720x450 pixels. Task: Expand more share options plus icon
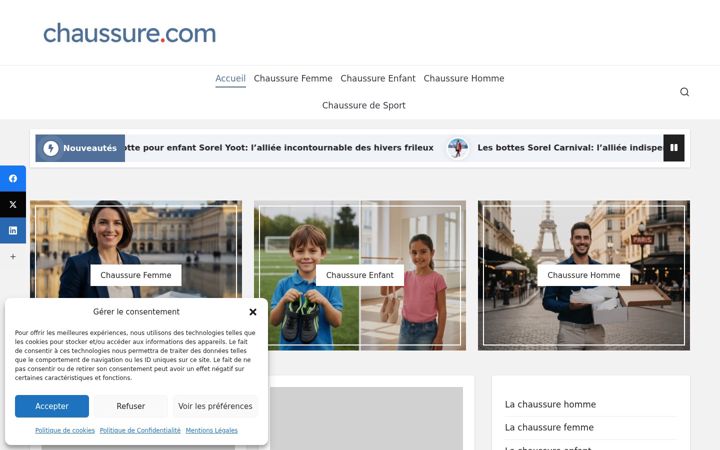pos(13,257)
